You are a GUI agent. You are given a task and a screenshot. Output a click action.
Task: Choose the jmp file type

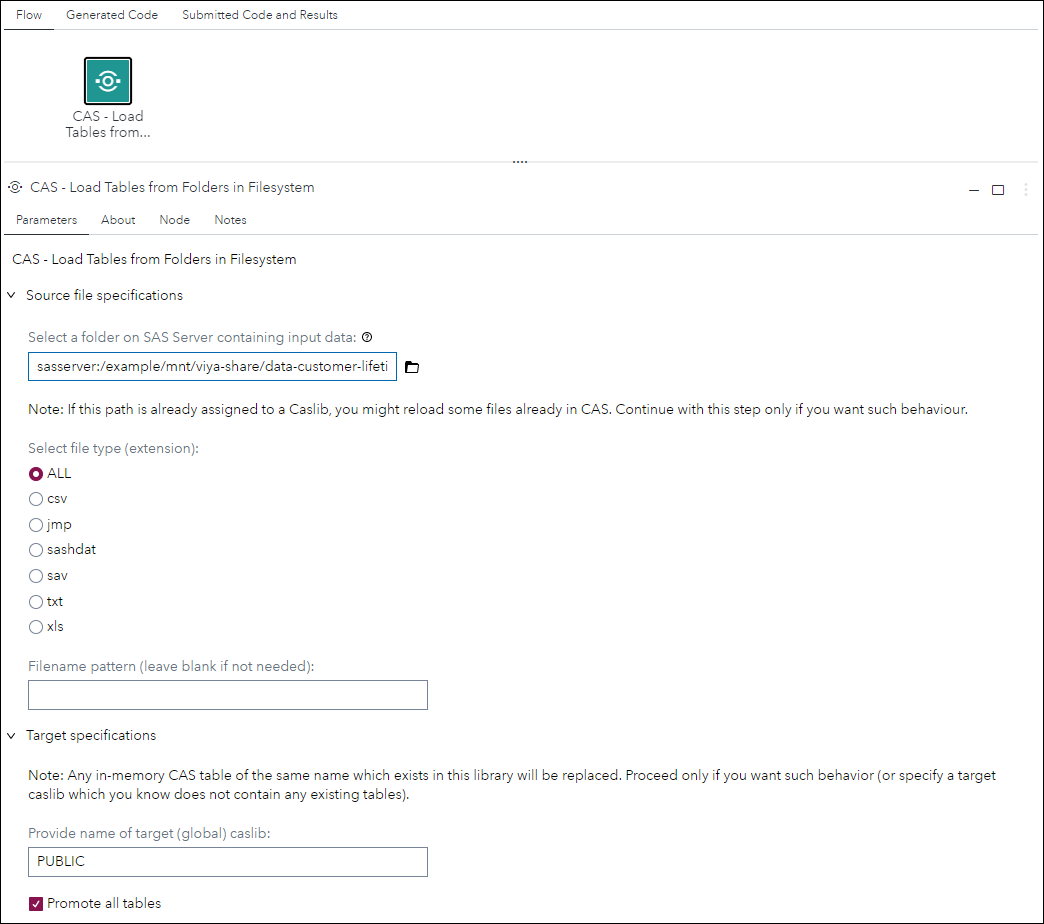click(36, 525)
